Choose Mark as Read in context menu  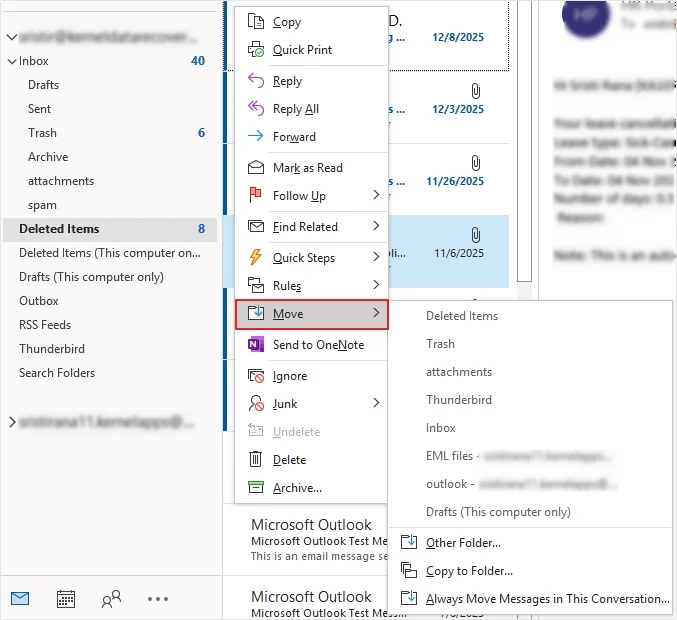coord(307,168)
